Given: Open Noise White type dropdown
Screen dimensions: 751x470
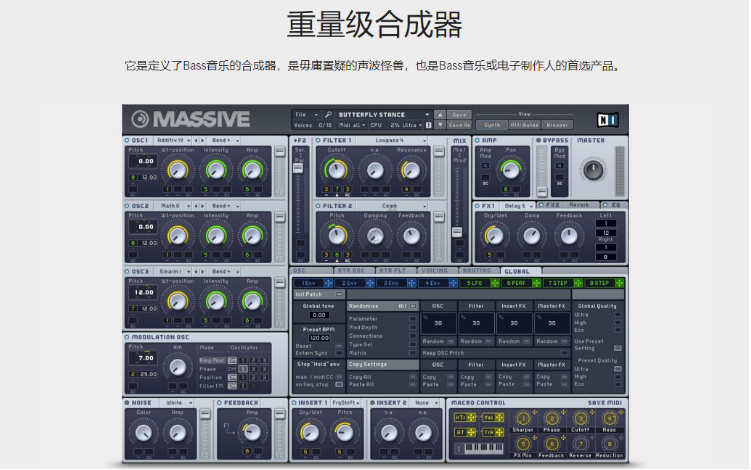Looking at the screenshot, I should (177, 403).
